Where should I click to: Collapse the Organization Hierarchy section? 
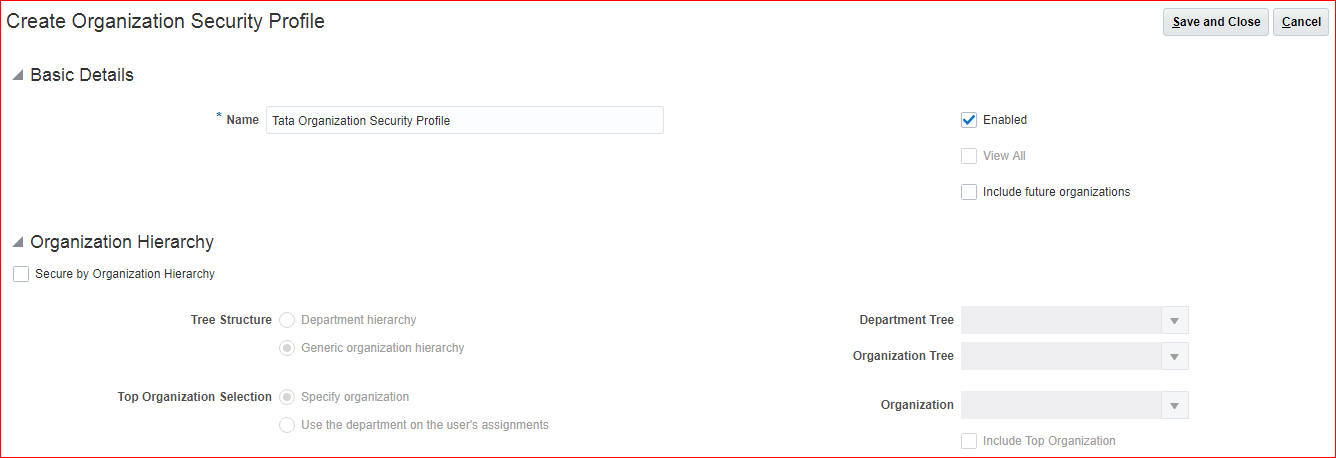tap(18, 243)
